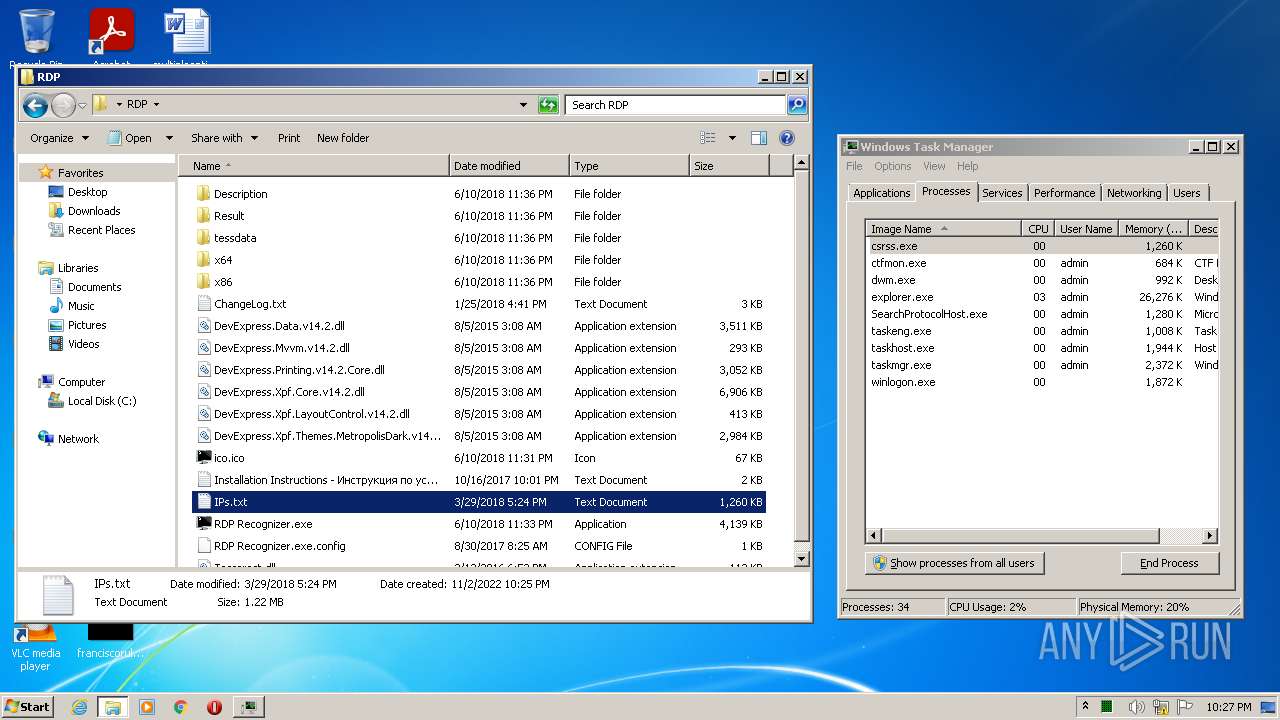Screen dimensions: 1280x720
Task: Expand recent pages dropdown arrow
Action: click(82, 104)
